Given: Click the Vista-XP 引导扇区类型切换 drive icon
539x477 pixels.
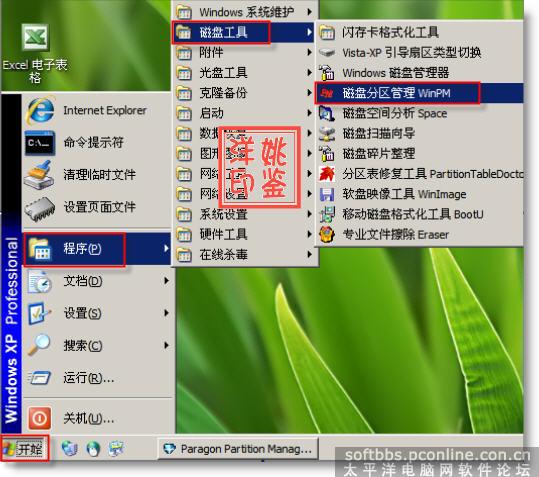Looking at the screenshot, I should point(327,53).
